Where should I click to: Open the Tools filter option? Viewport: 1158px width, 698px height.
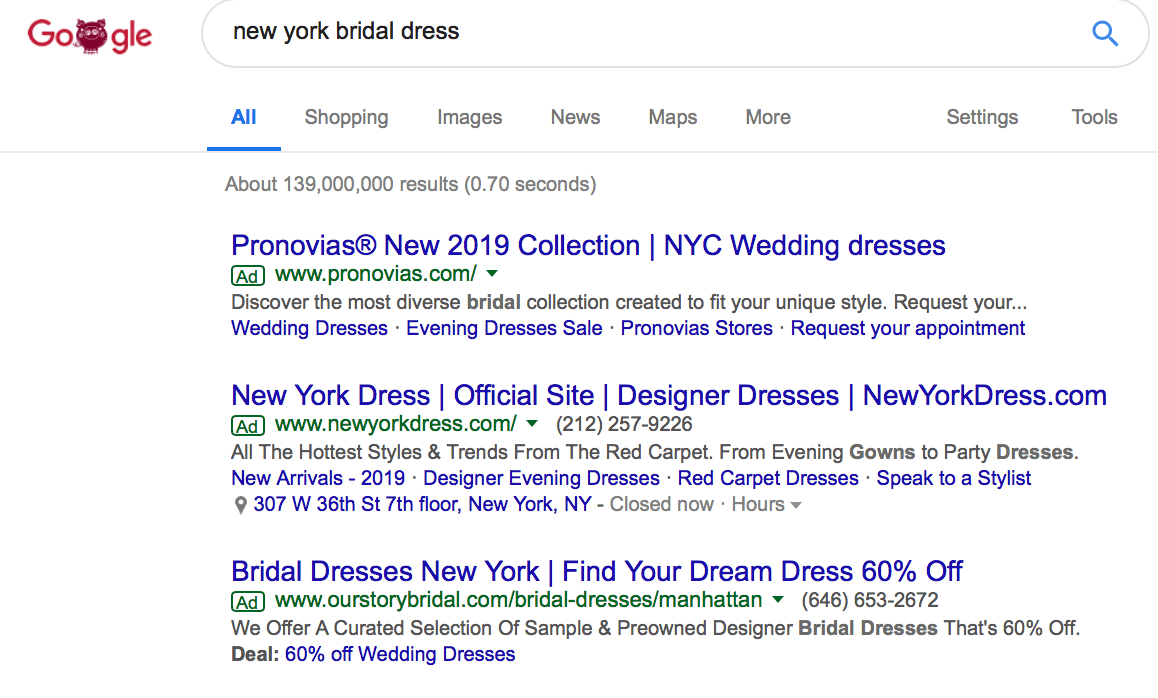[x=1094, y=117]
